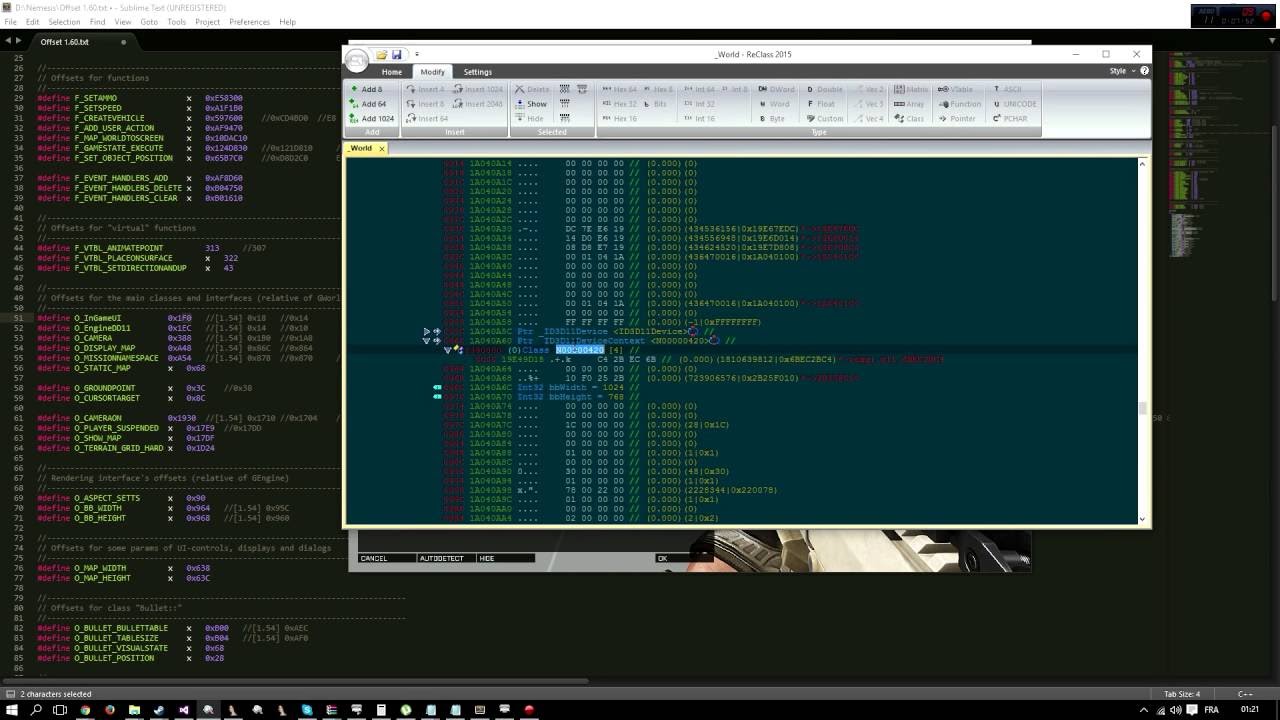
Task: Open the Windows Start button
Action: [12, 710]
